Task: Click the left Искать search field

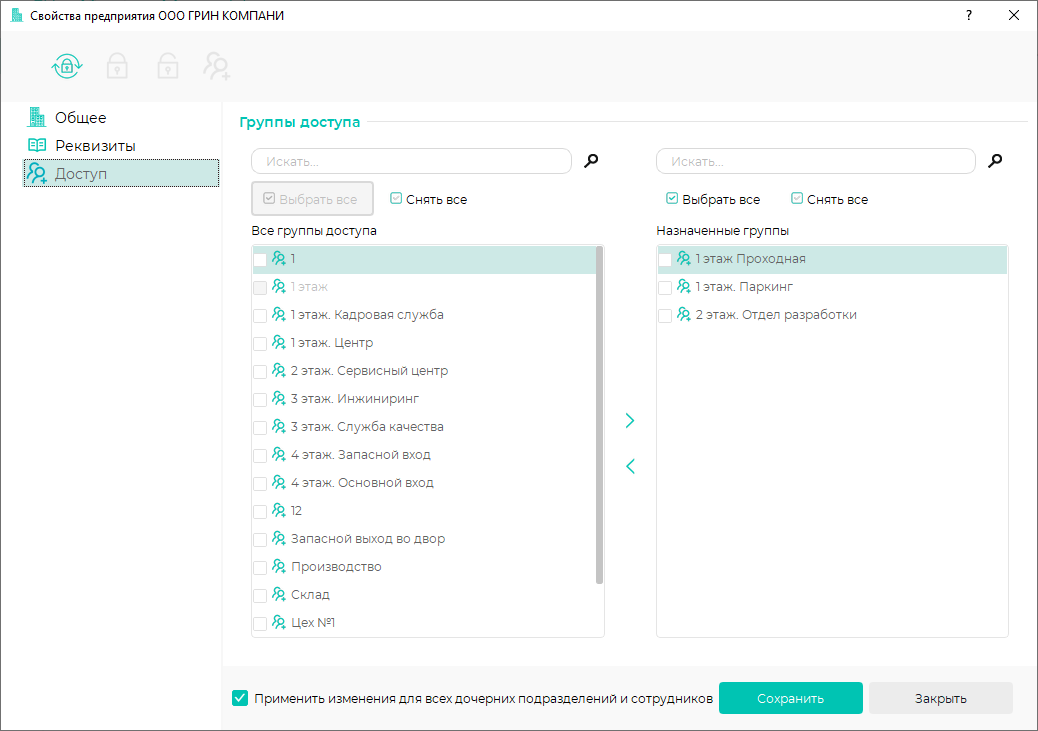Action: (411, 161)
